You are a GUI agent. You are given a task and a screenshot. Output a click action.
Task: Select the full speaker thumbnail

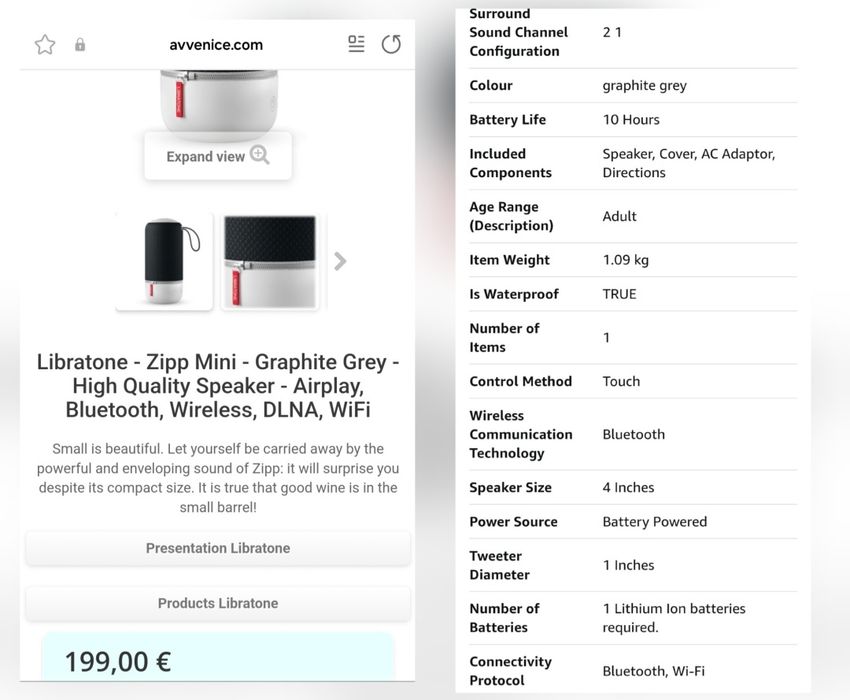pos(164,261)
